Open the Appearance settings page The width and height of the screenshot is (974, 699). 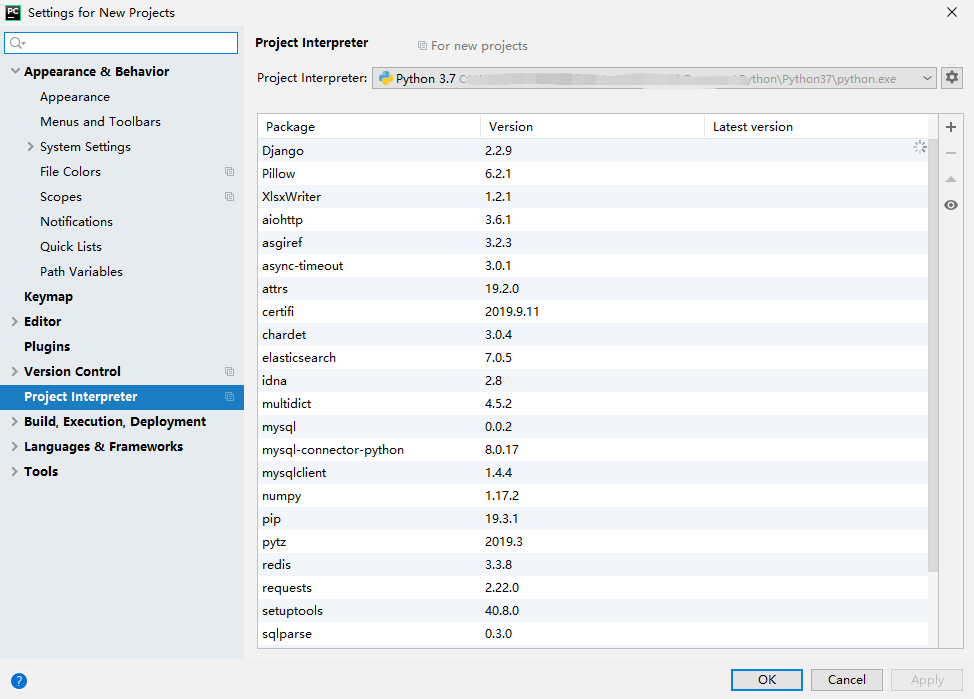pyautogui.click(x=75, y=97)
